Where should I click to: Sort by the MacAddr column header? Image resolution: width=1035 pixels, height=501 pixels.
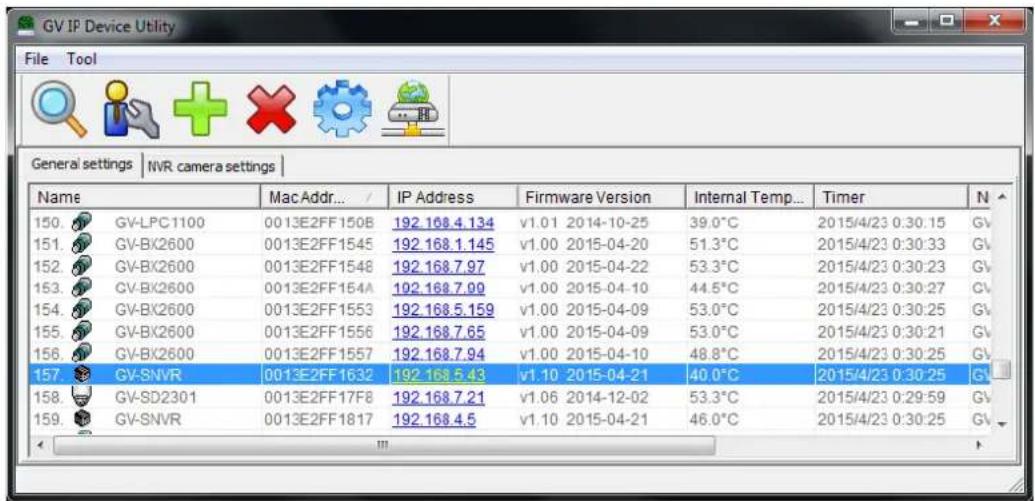click(x=324, y=197)
